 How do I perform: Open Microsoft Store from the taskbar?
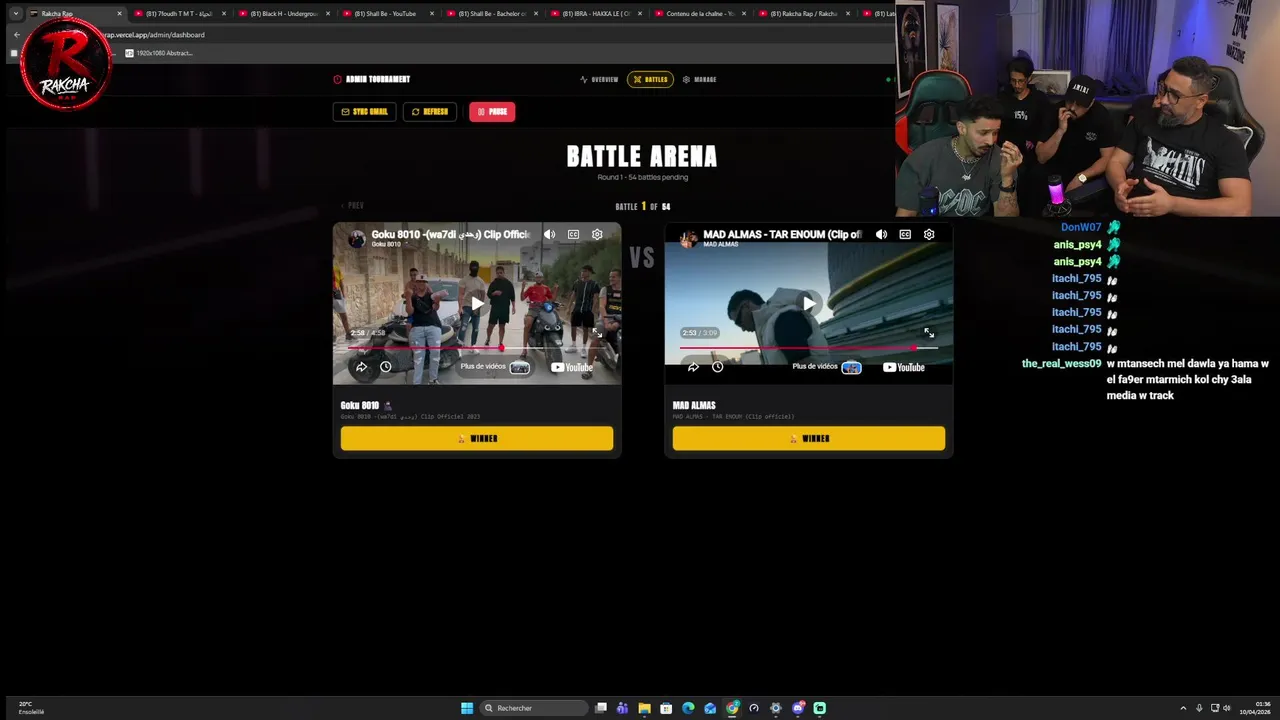[666, 708]
